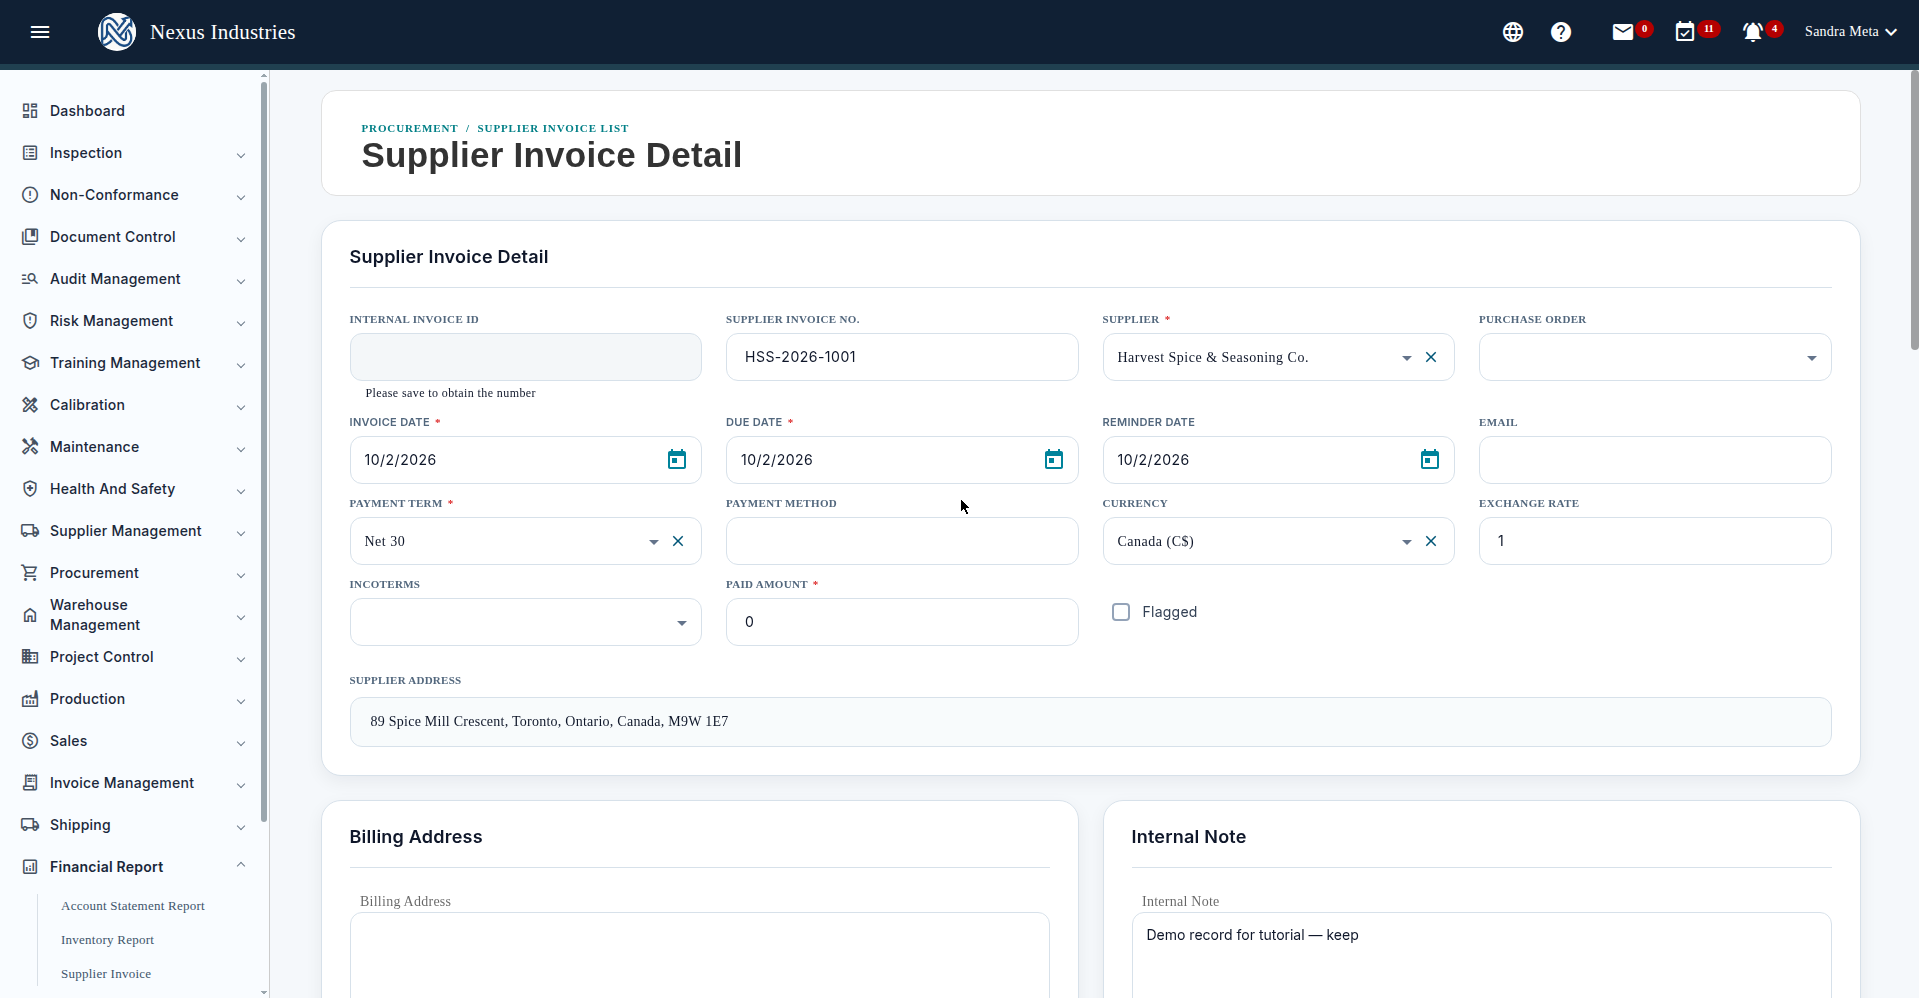
Task: Open the Due Date calendar picker
Action: tap(1054, 460)
